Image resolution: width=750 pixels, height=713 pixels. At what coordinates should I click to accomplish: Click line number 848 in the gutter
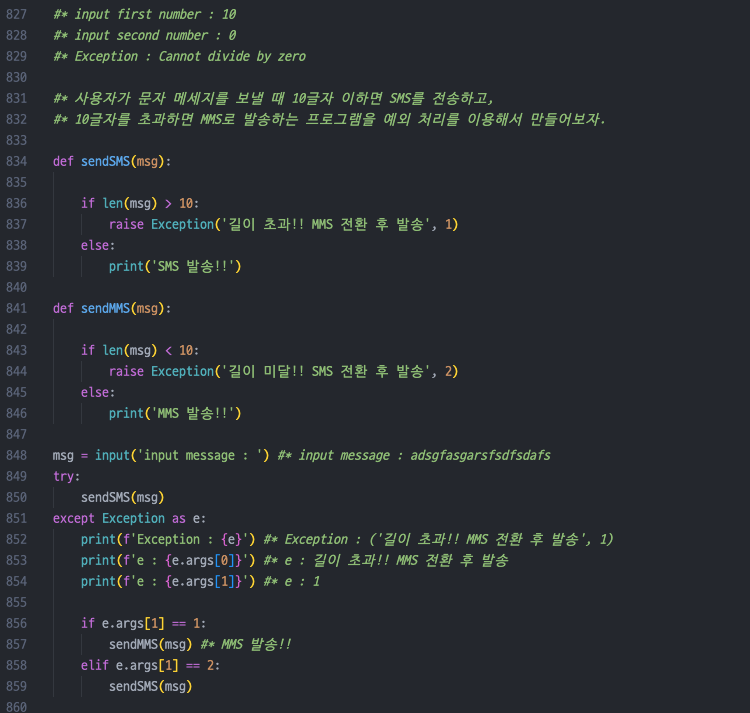tap(16, 455)
